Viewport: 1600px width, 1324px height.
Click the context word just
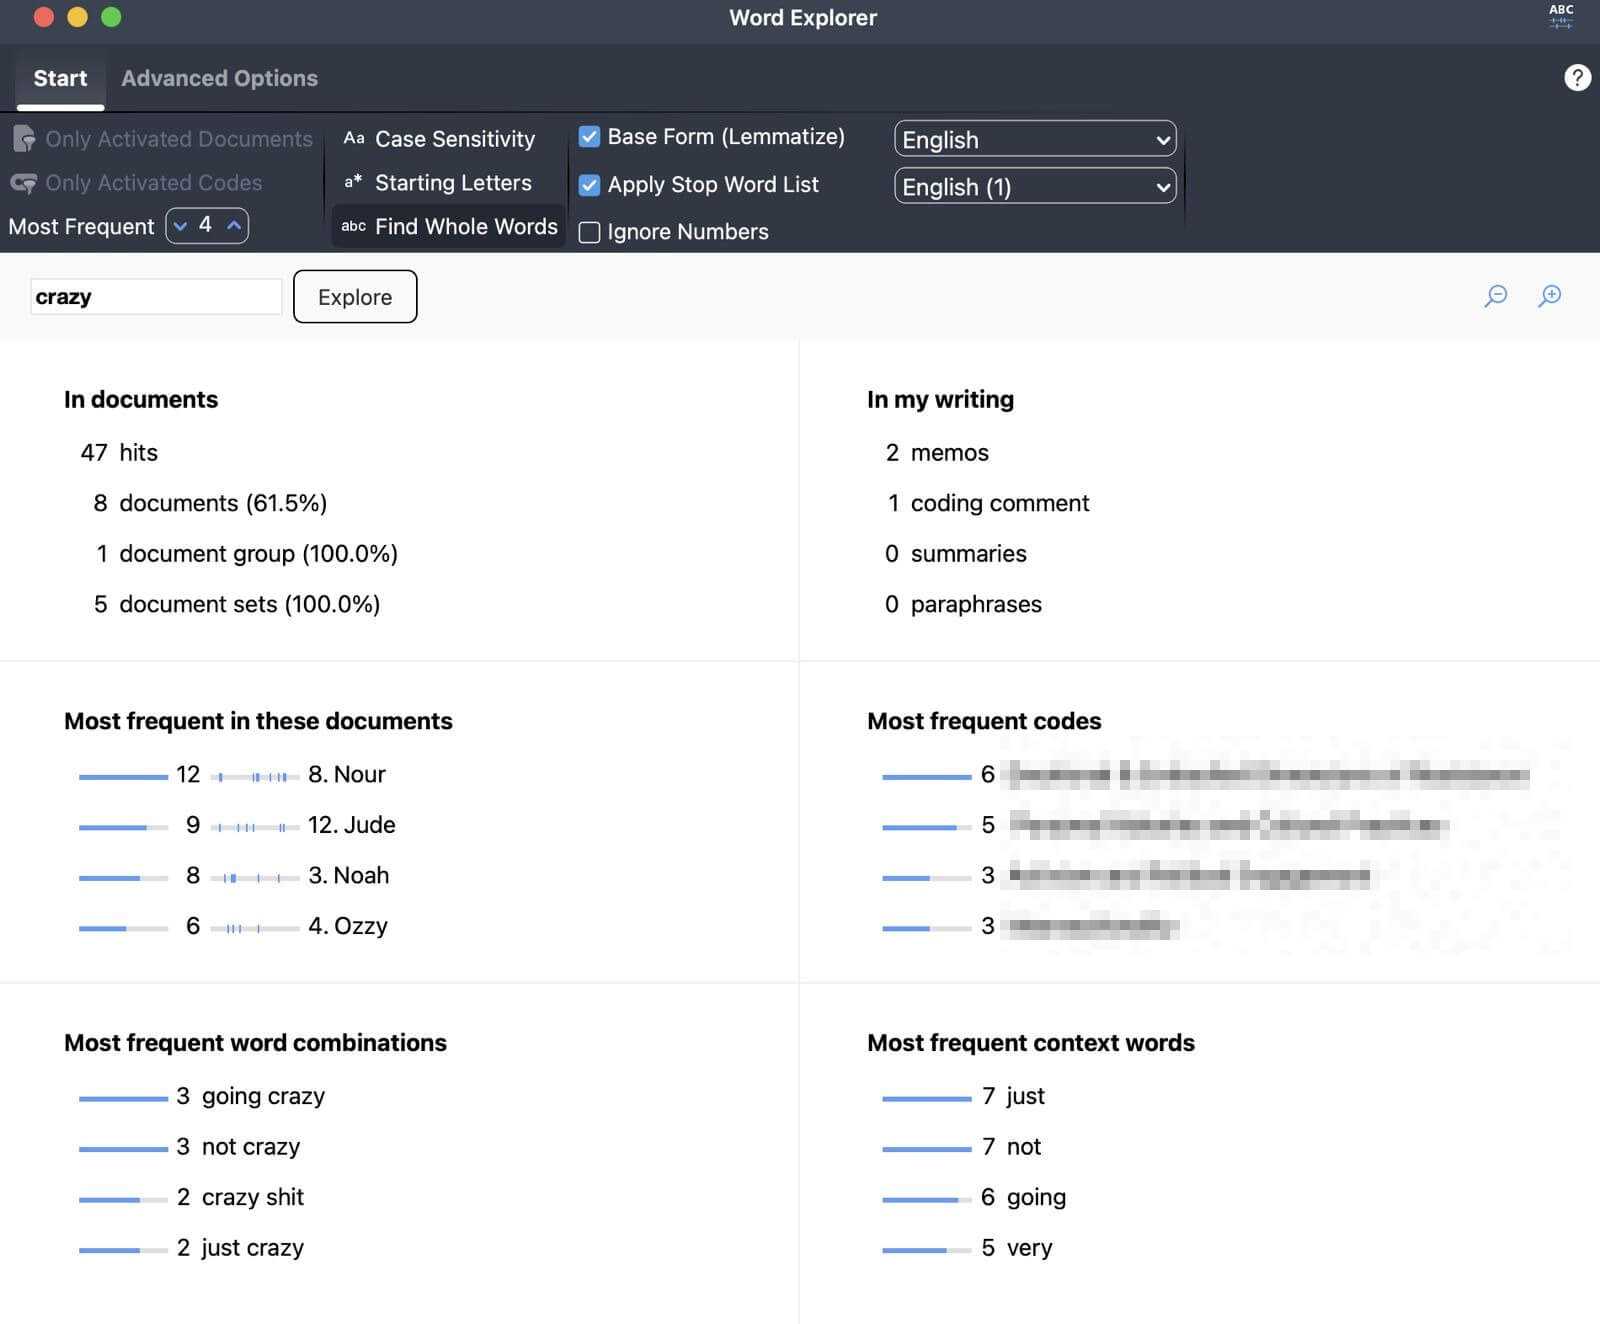[1025, 1097]
